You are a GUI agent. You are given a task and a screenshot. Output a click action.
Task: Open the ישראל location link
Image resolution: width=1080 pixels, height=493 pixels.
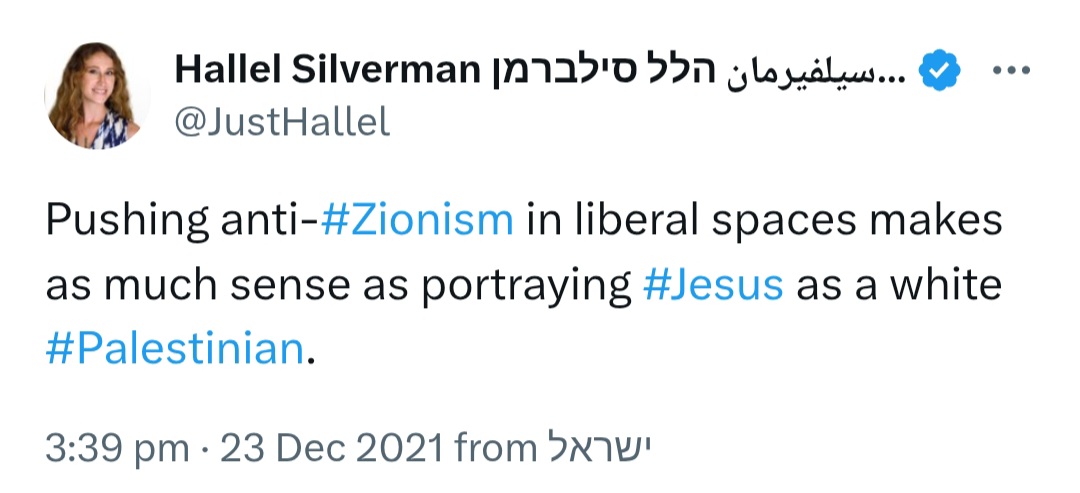coord(598,448)
